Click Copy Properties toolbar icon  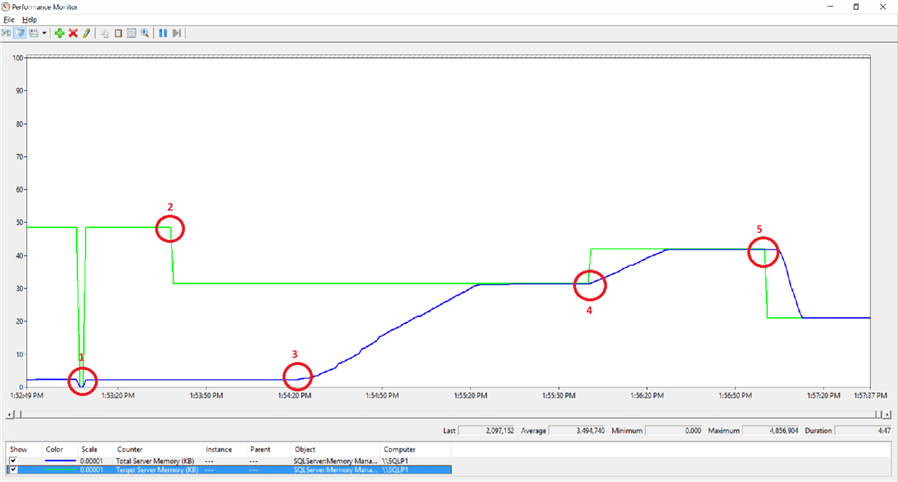coord(105,33)
